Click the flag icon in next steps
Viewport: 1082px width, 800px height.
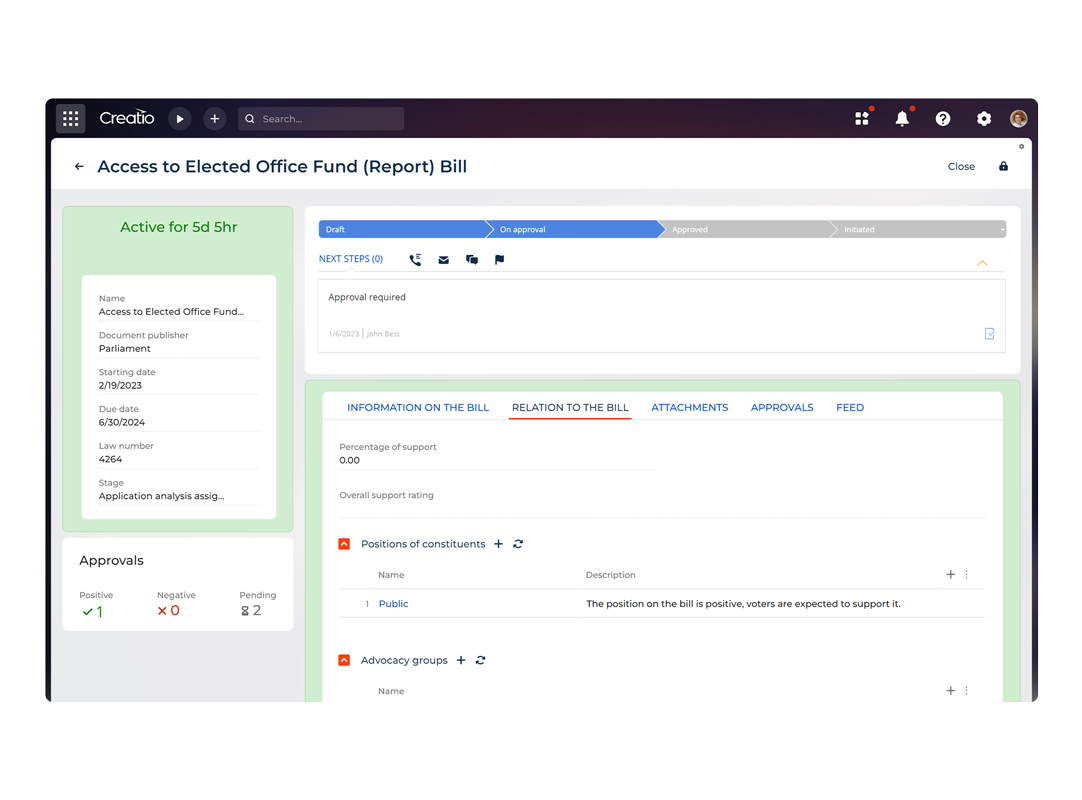pyautogui.click(x=499, y=260)
